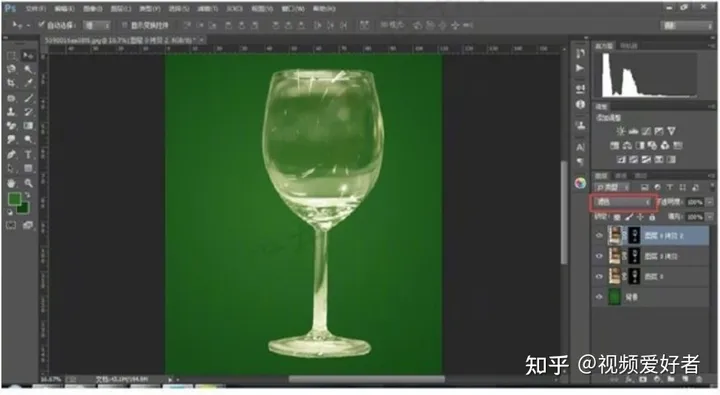The height and width of the screenshot is (395, 720).
Task: Select the Horizontal Type tool
Action: 28,154
